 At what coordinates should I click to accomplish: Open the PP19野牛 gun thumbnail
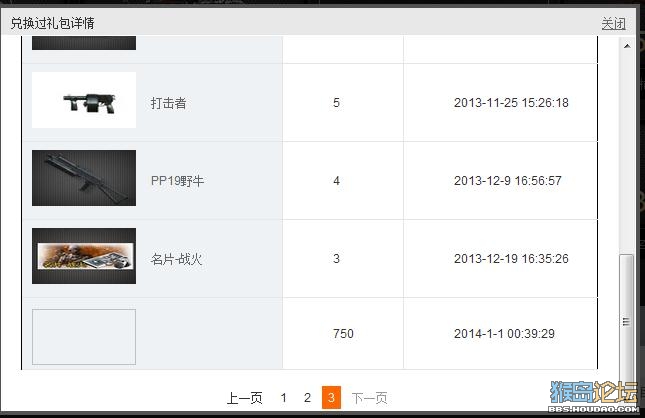pos(84,178)
